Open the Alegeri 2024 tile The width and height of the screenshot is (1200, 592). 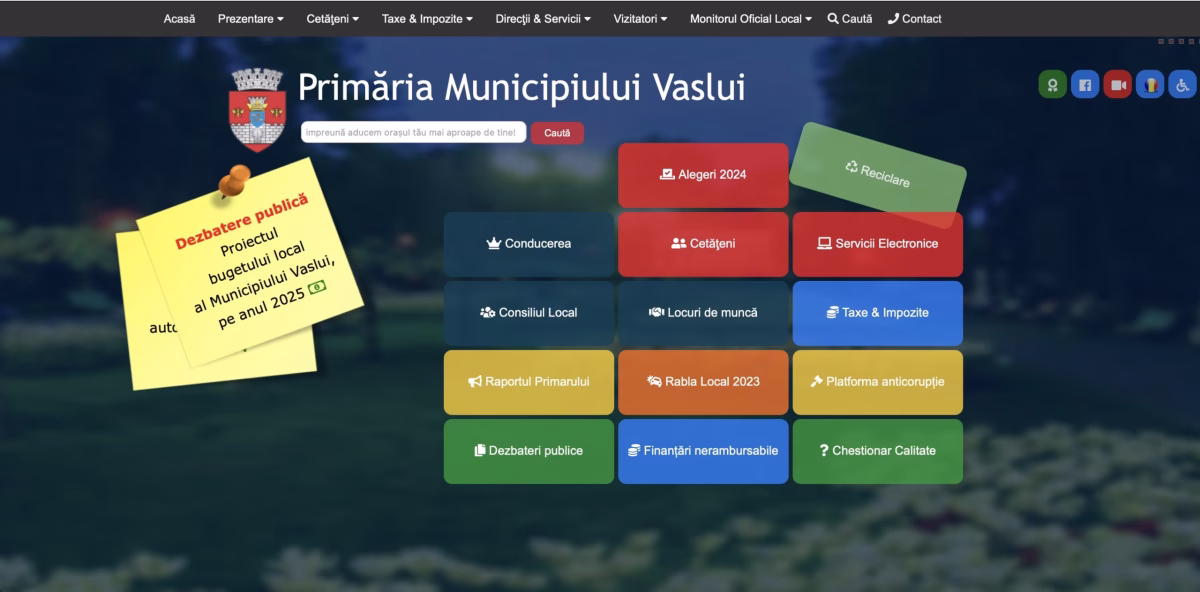point(703,175)
